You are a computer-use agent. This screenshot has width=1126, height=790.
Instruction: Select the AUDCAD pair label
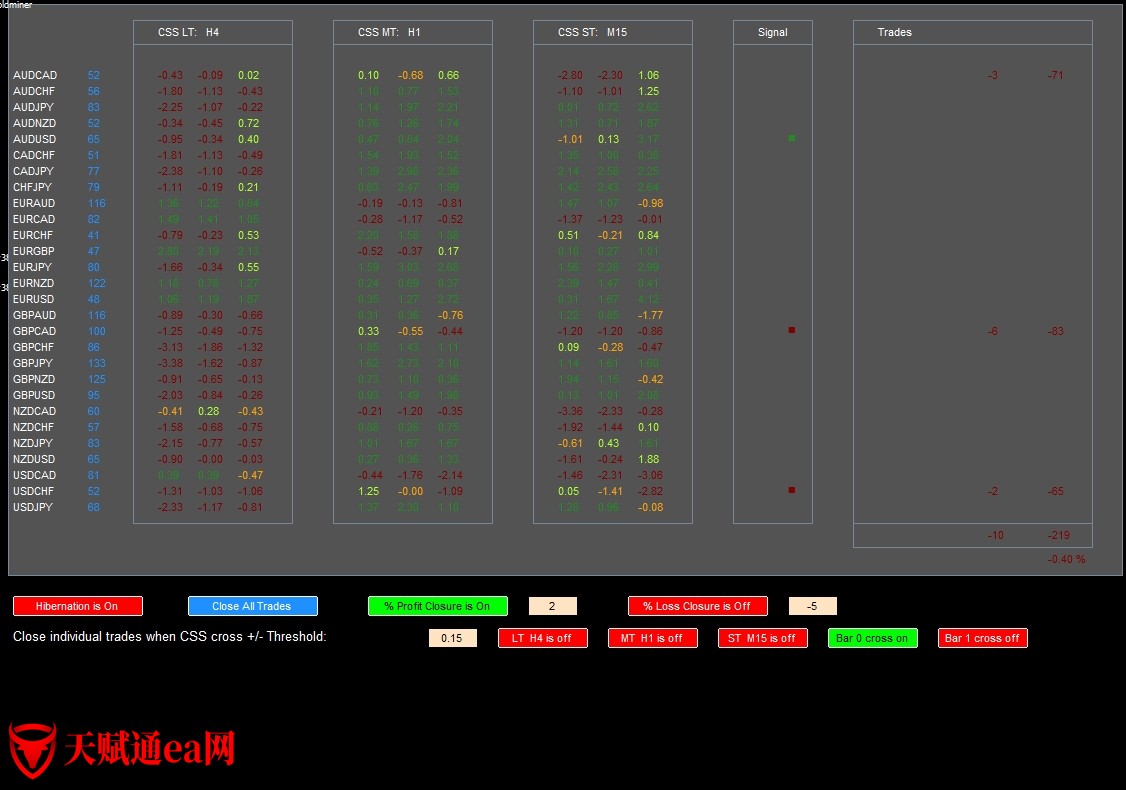pyautogui.click(x=35, y=75)
